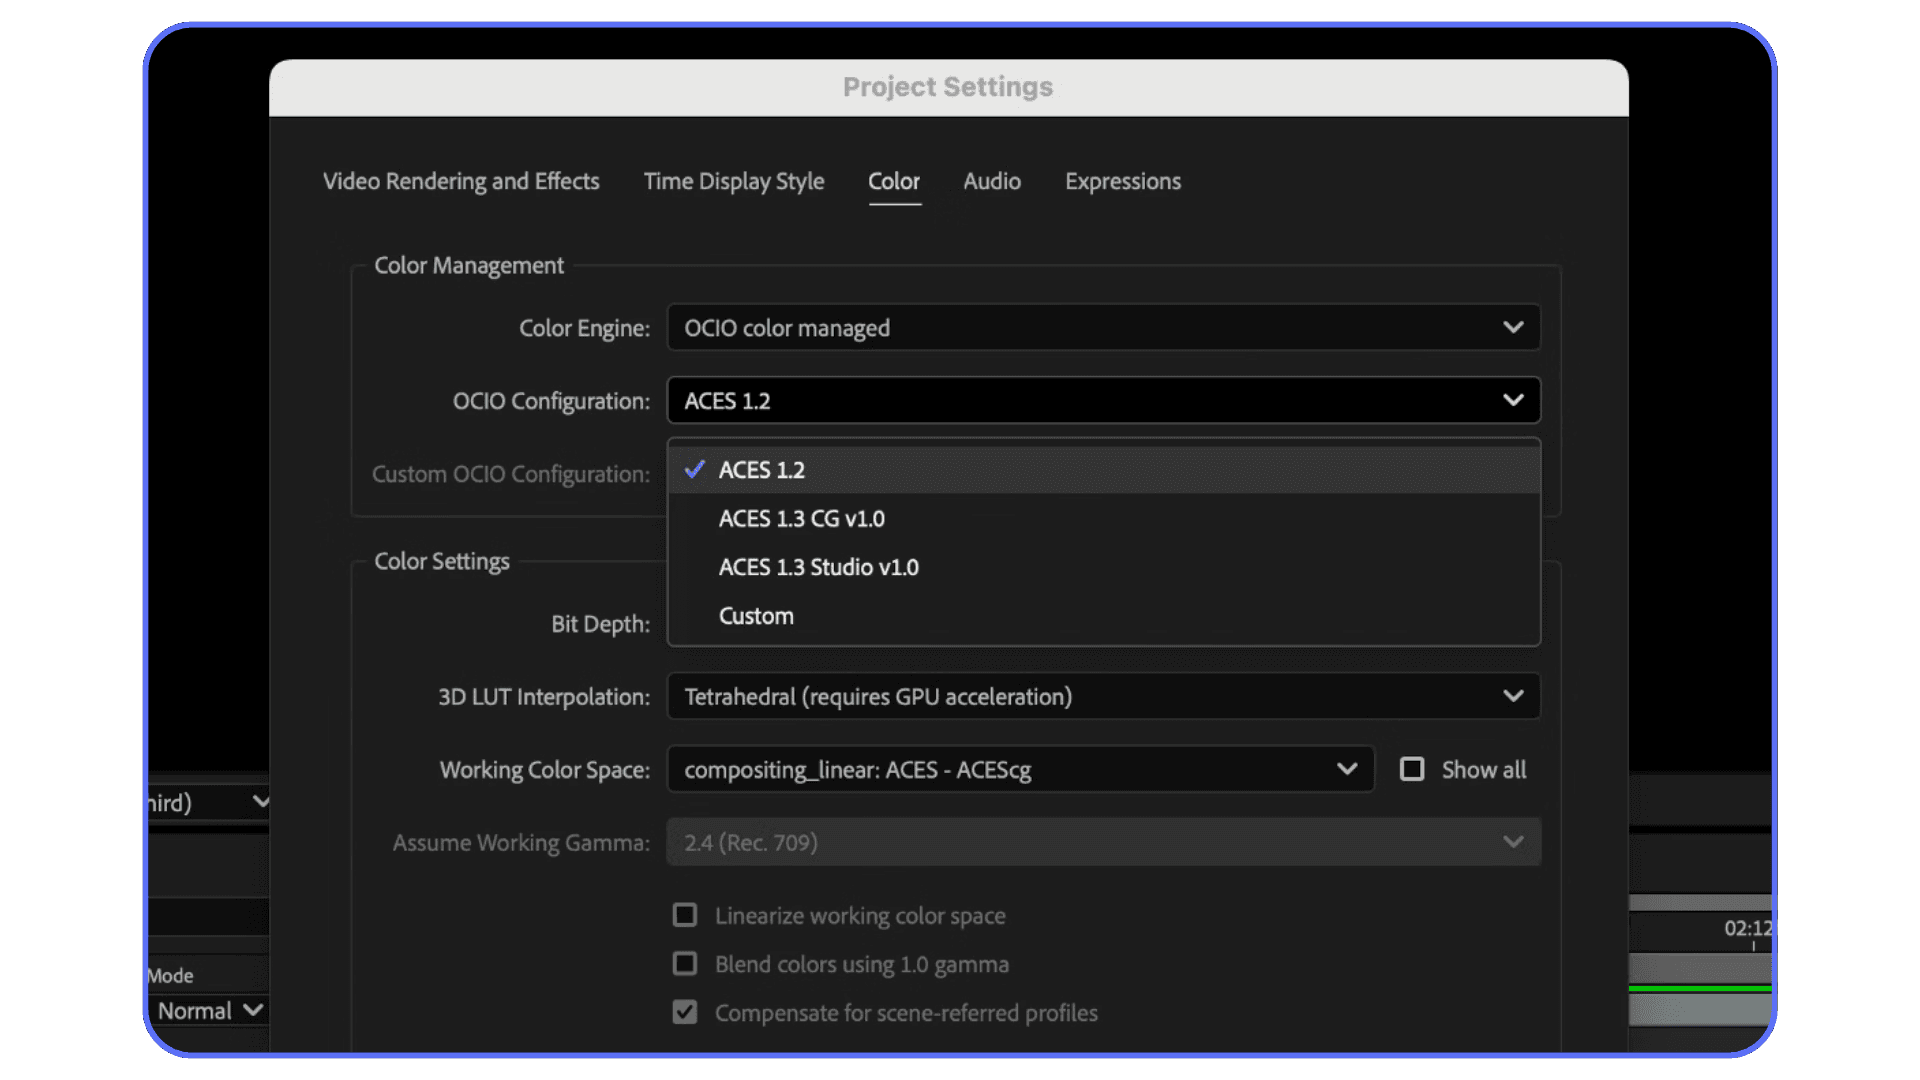This screenshot has height=1080, width=1920.
Task: Switch to the Expressions tab
Action: pyautogui.click(x=1122, y=181)
